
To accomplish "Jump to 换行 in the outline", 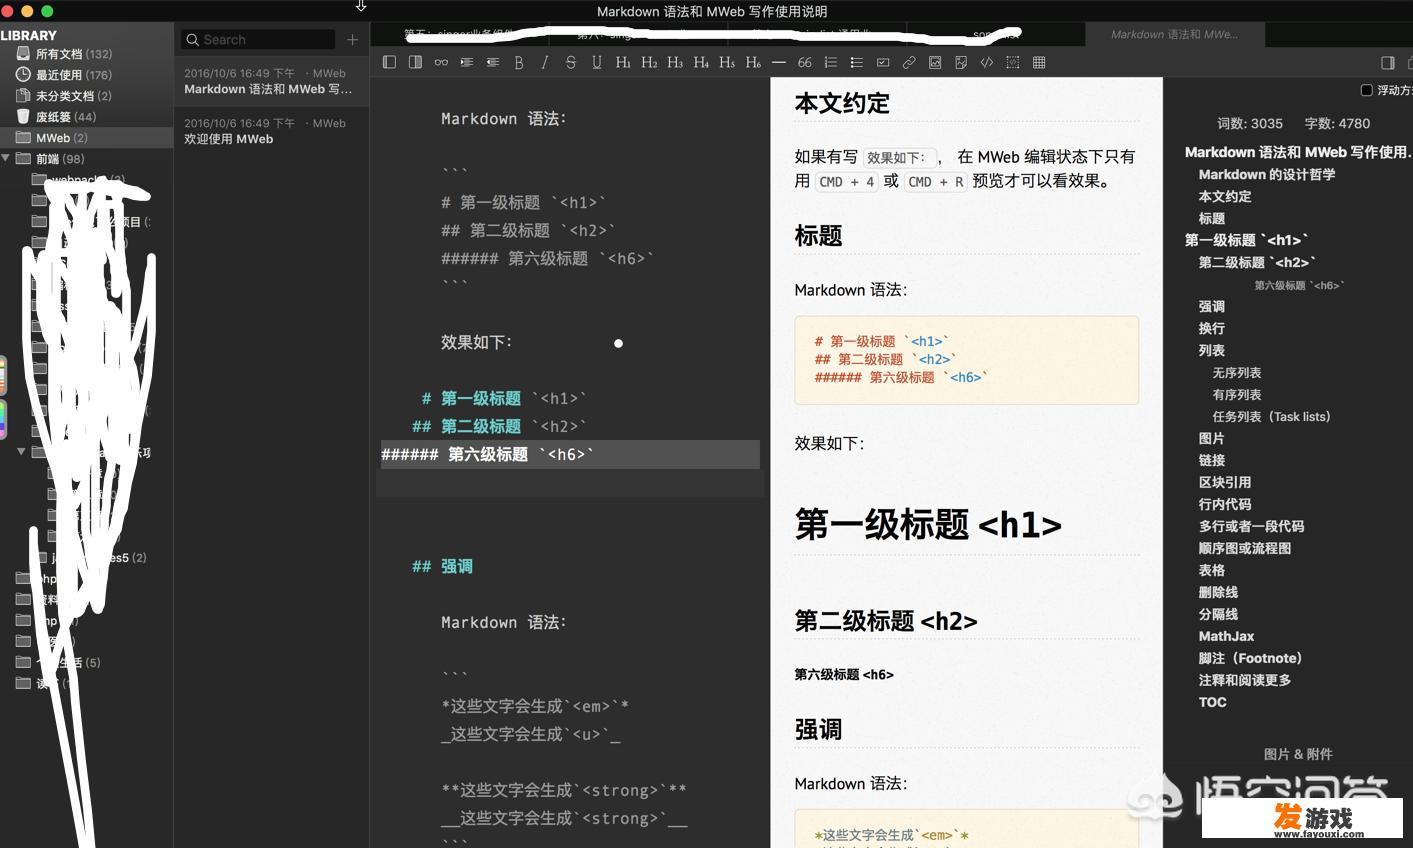I will [x=1211, y=328].
